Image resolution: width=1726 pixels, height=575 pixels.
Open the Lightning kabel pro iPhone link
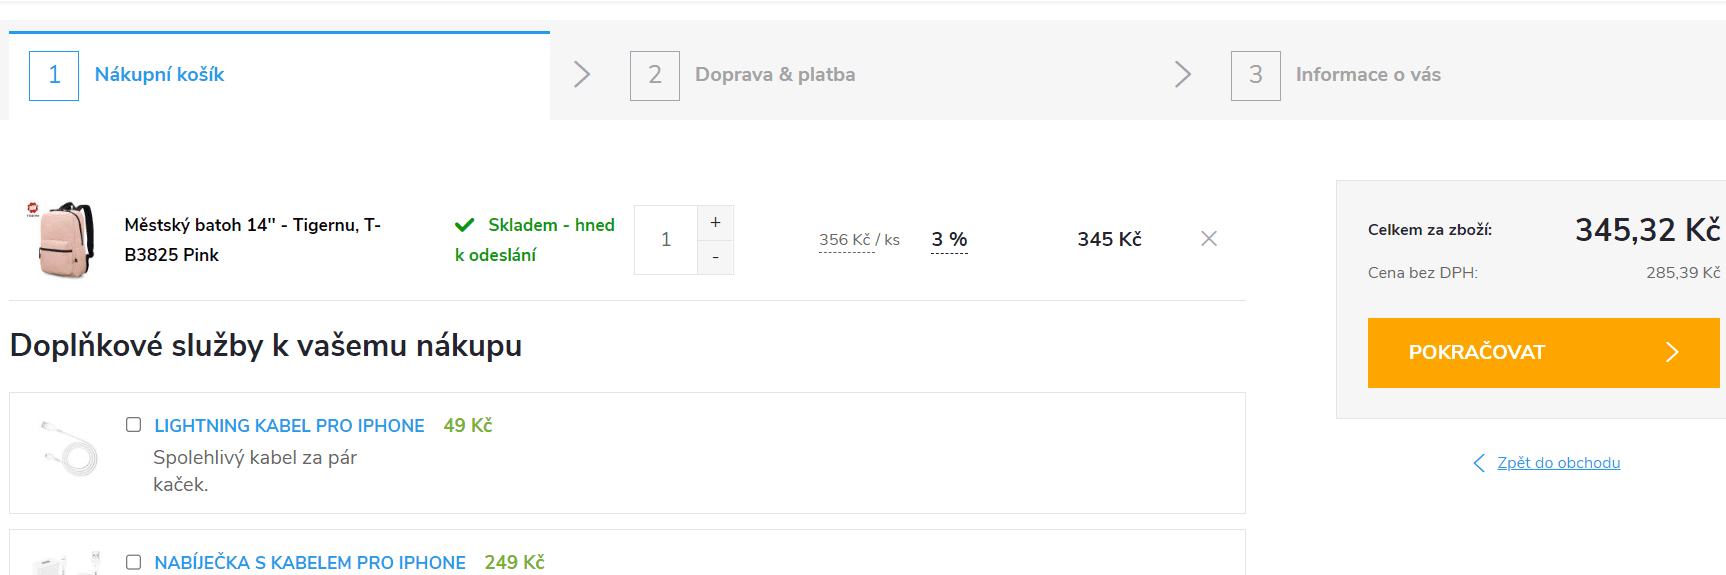289,426
